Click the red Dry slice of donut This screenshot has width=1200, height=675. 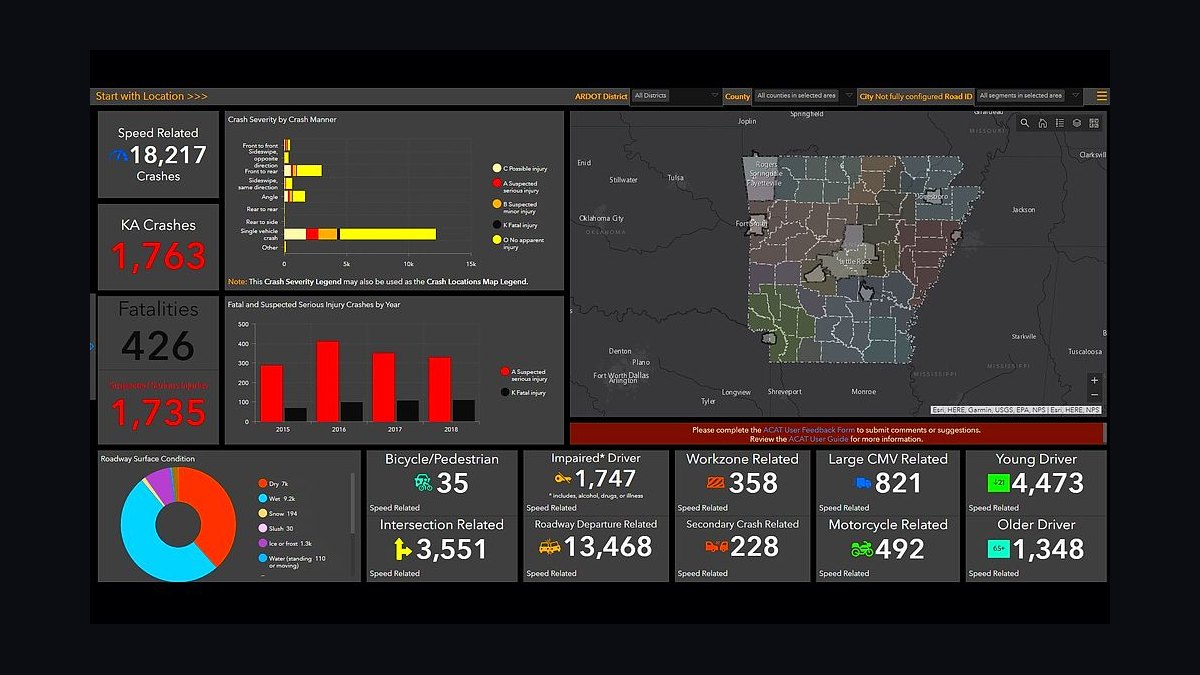[x=218, y=510]
